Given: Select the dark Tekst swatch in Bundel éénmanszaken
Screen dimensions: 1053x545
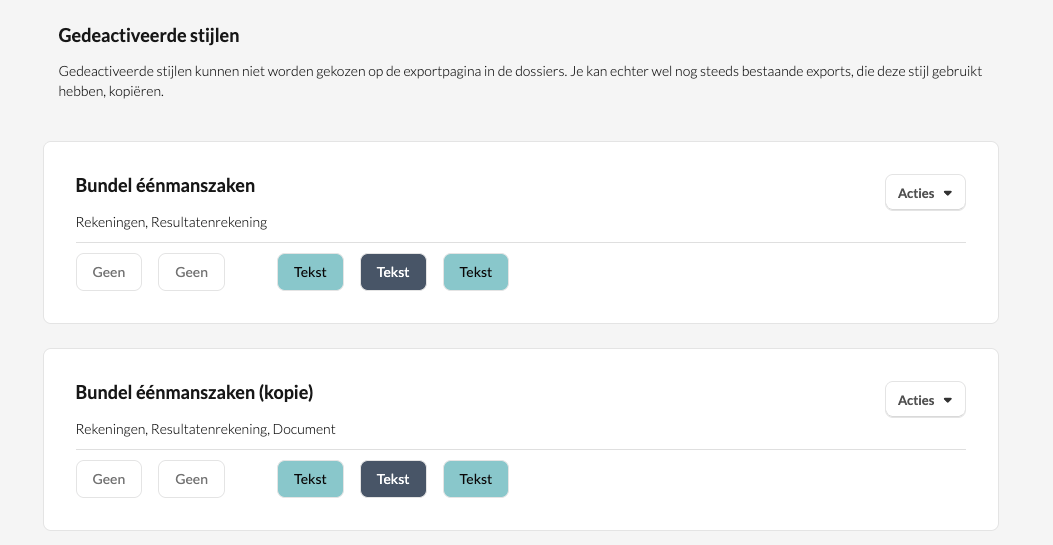Looking at the screenshot, I should click(x=393, y=272).
